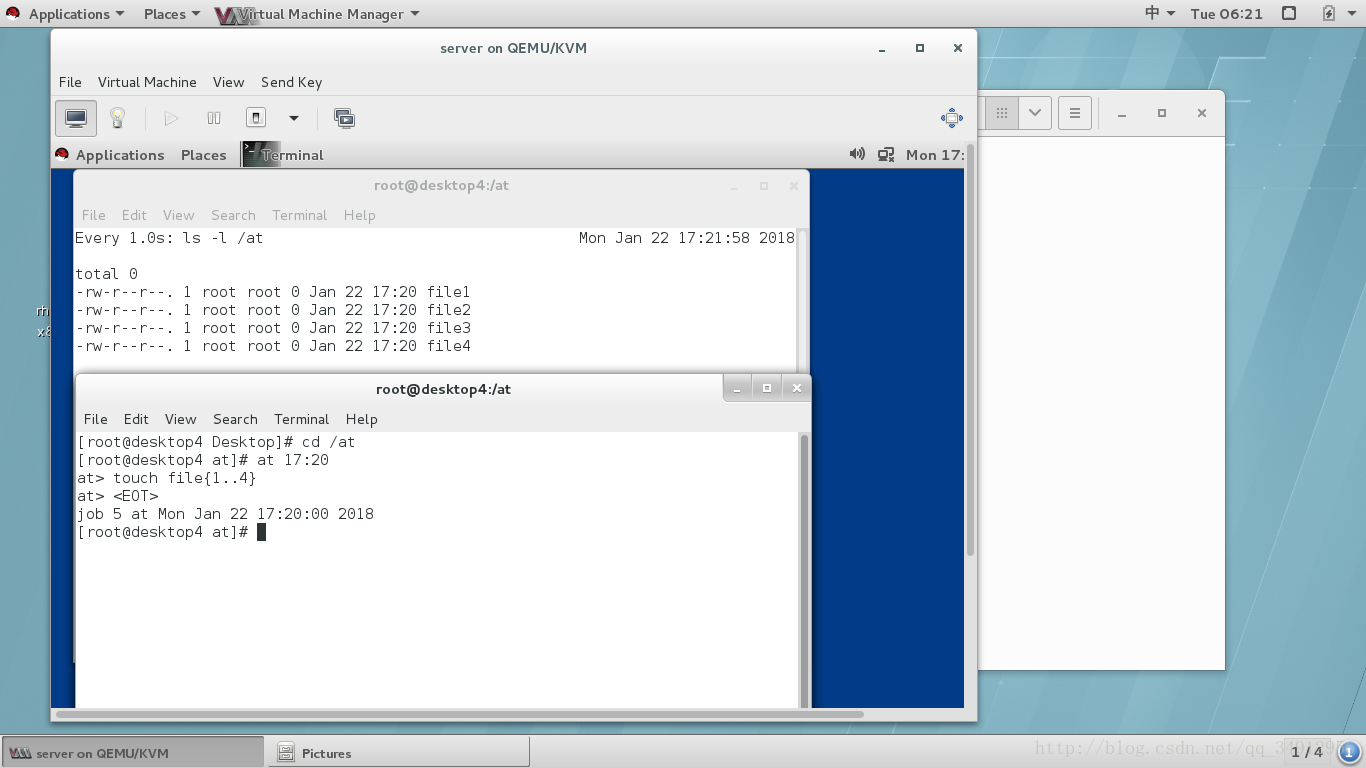Open host battery system menu
Viewport: 1366px width, 768px height.
point(1337,14)
